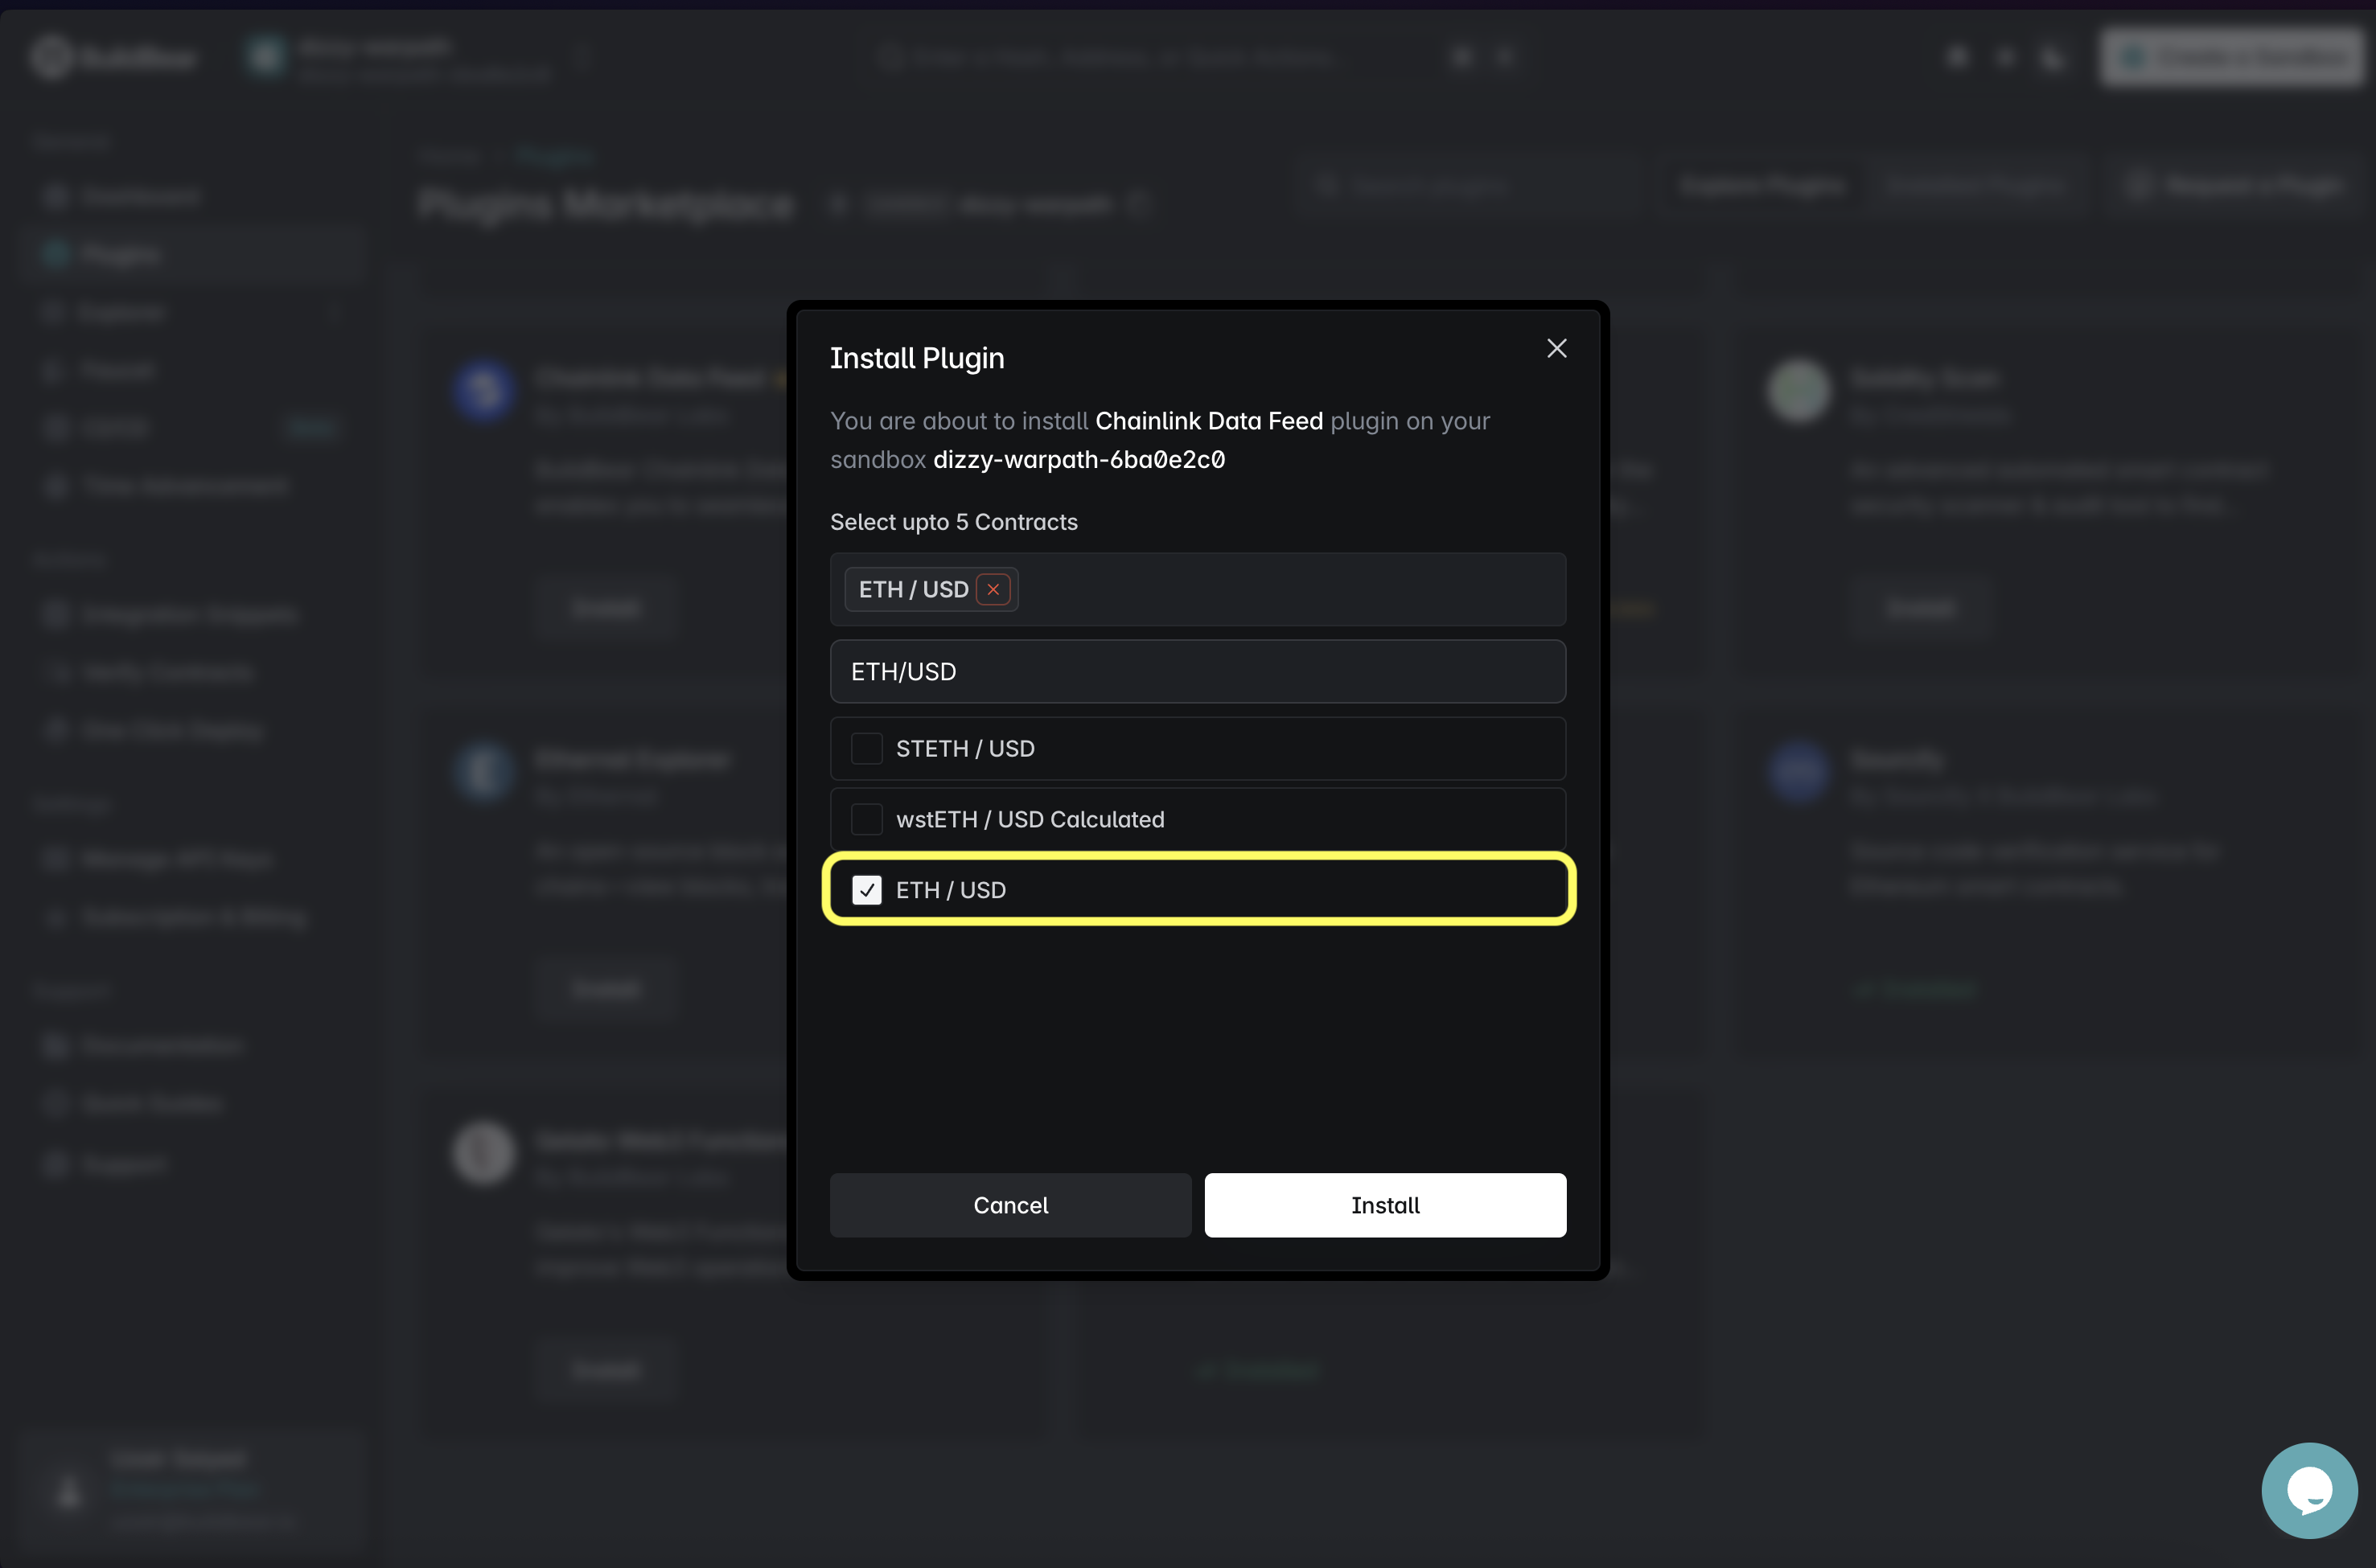The height and width of the screenshot is (1568, 2376).
Task: Click the sandbox name dizzy-warpath-6ba0e2c0
Action: [1079, 459]
